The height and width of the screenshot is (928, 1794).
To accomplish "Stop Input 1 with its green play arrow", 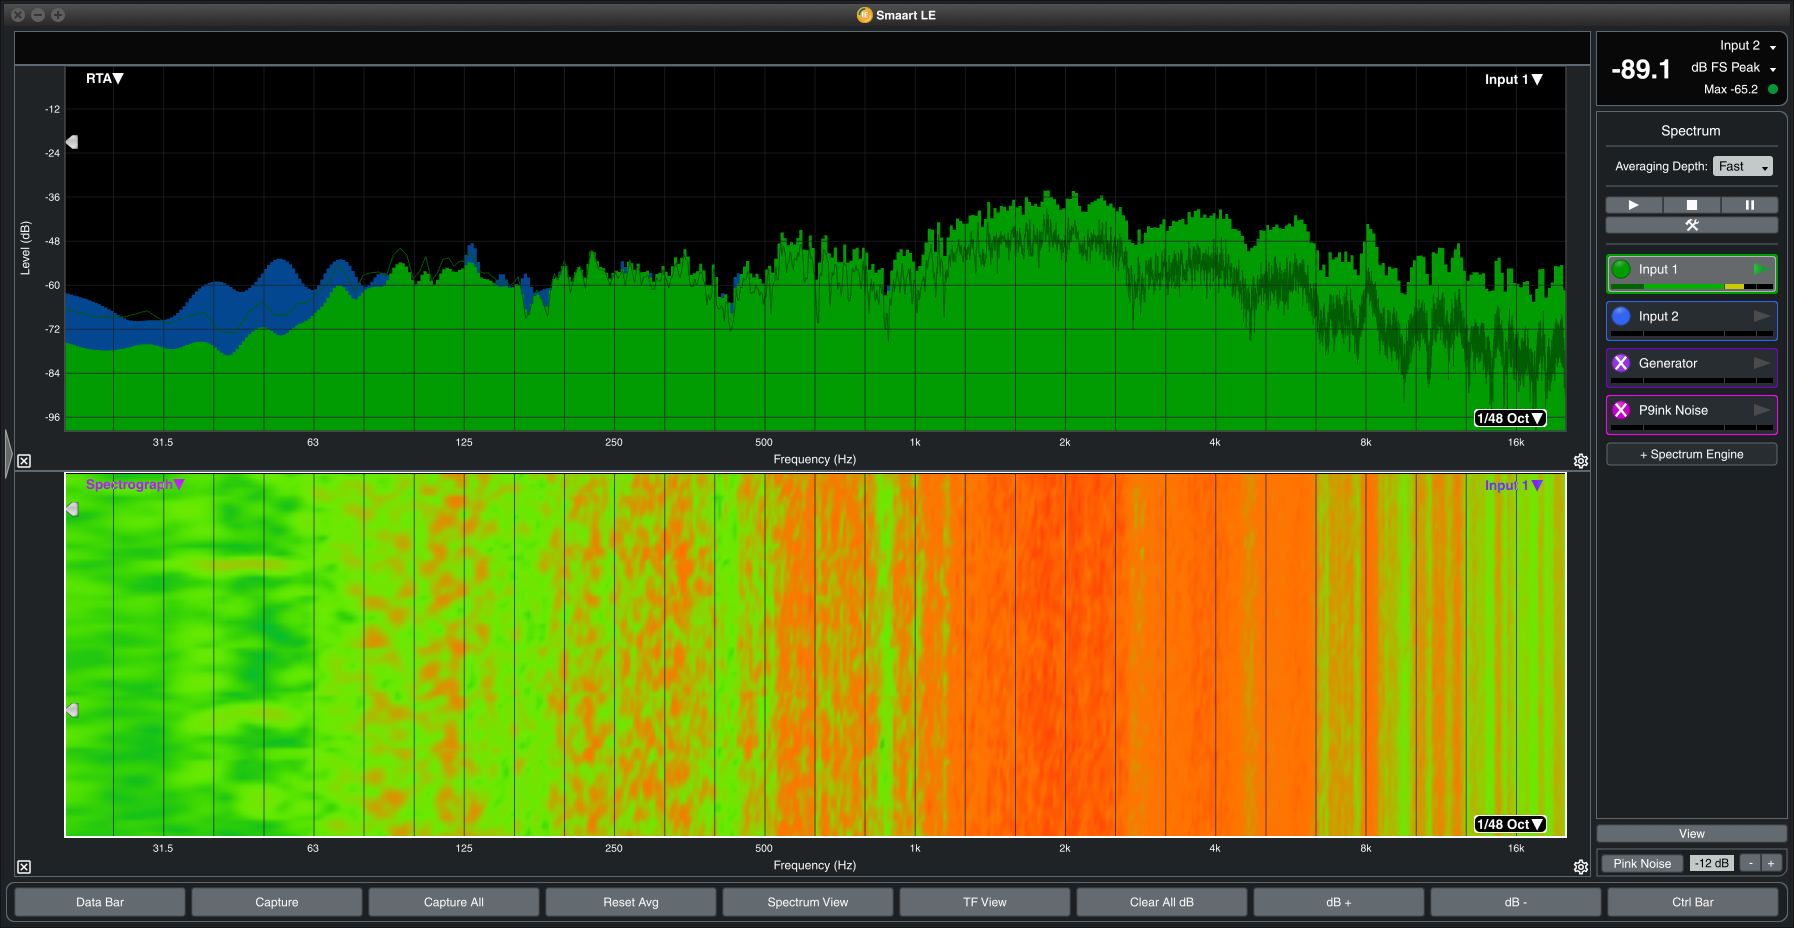I will 1760,269.
